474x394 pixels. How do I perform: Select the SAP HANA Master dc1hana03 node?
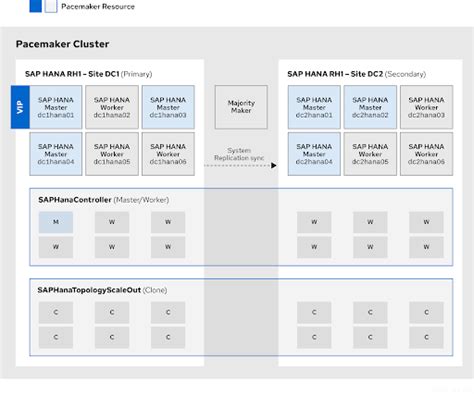168,107
